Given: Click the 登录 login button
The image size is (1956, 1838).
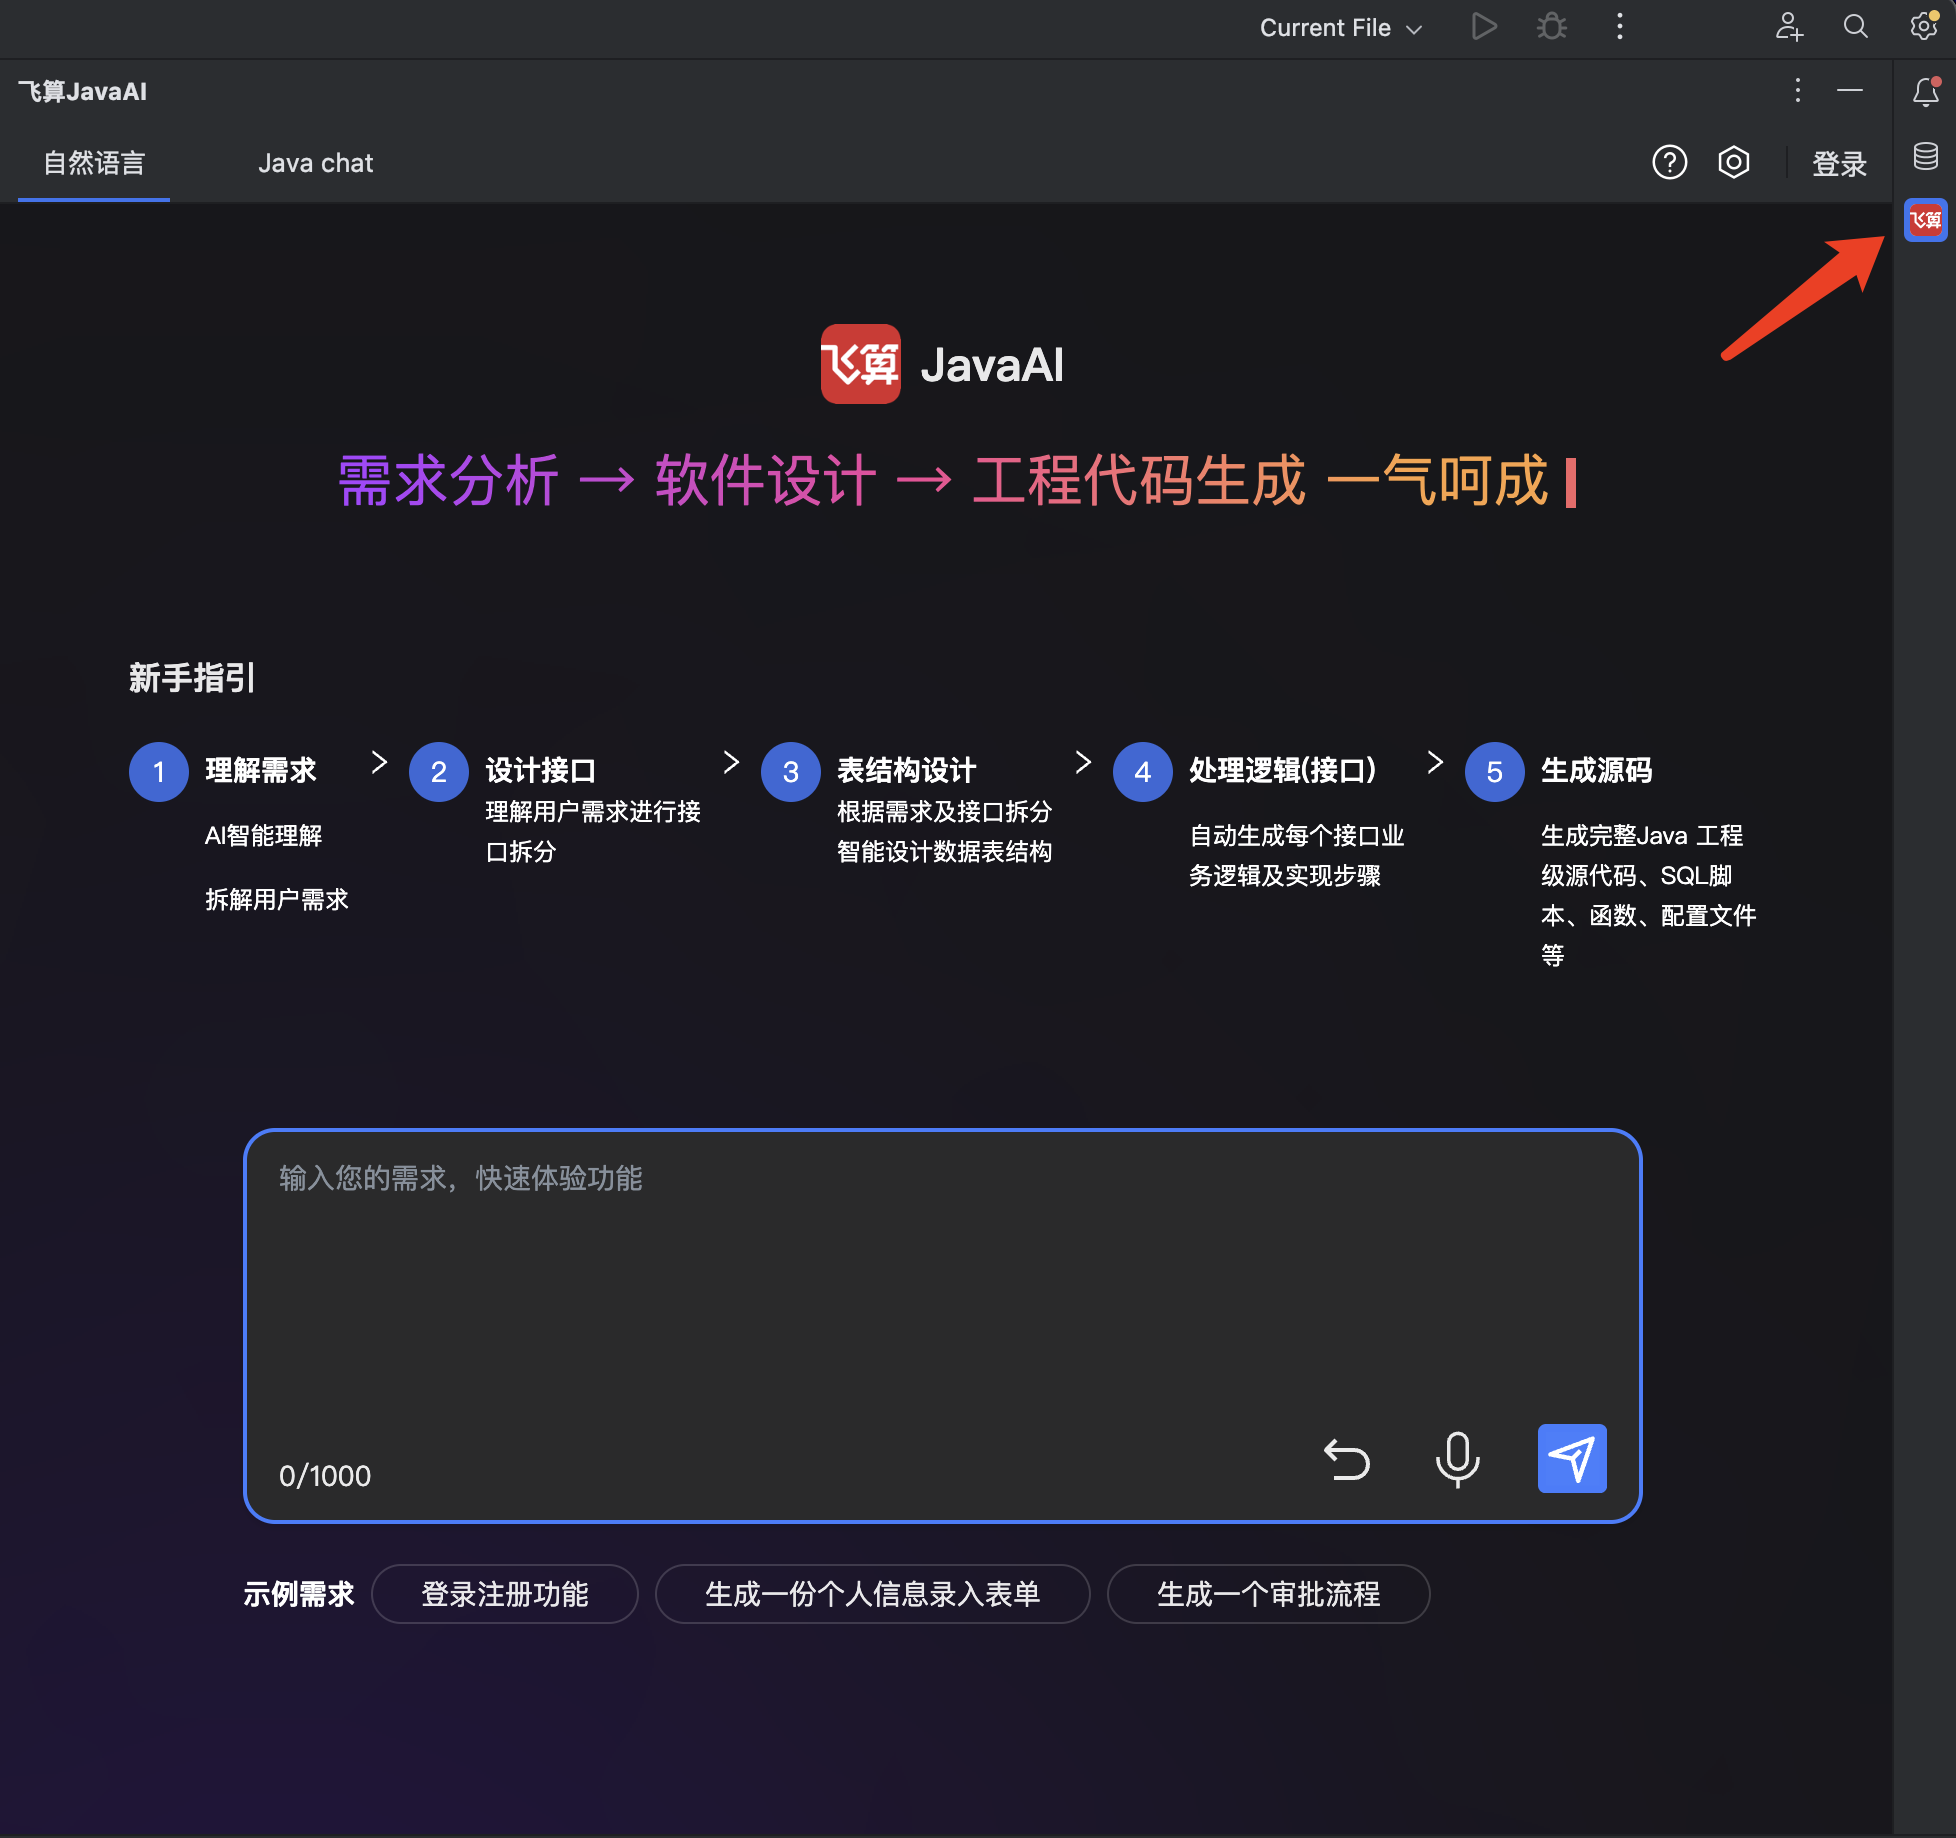Looking at the screenshot, I should pos(1839,164).
